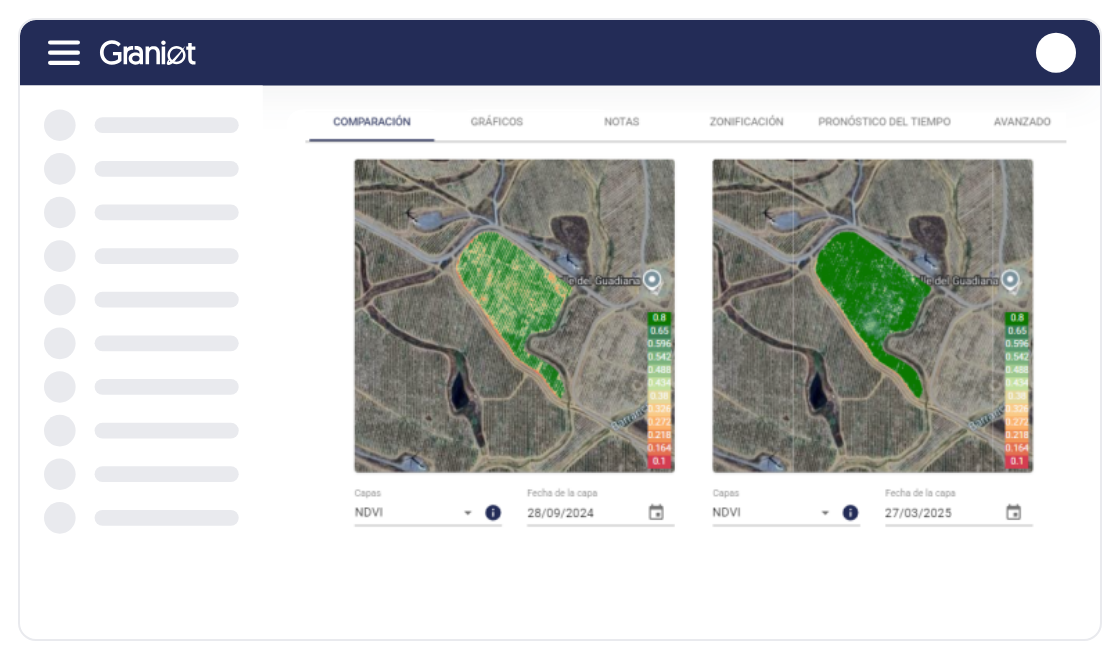The width and height of the screenshot is (1120, 659).
Task: Open the Notas tab
Action: pyautogui.click(x=621, y=122)
